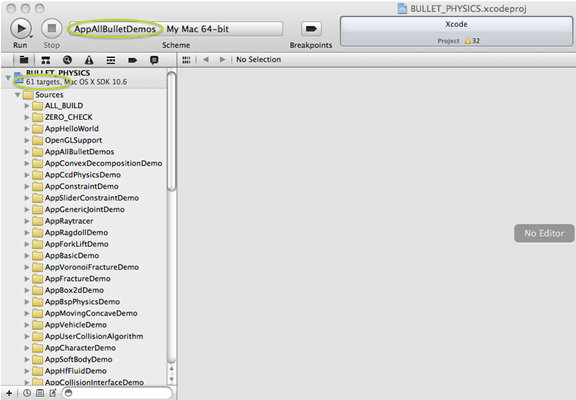This screenshot has width=576, height=400.
Task: Choose the My Mac 64-bit destination
Action: [x=197, y=29]
